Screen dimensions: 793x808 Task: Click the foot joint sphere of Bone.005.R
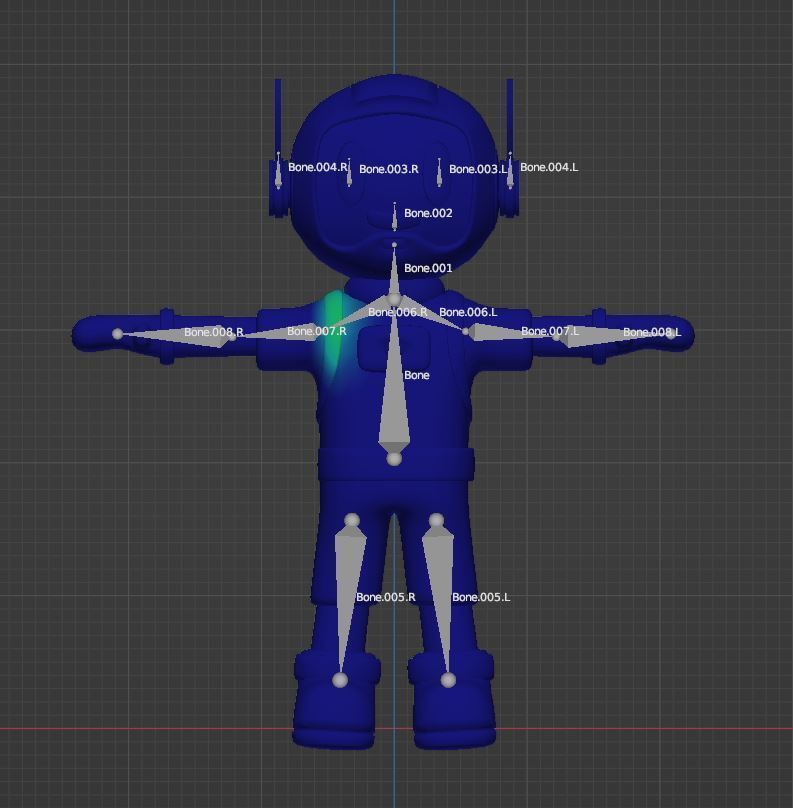tap(340, 680)
